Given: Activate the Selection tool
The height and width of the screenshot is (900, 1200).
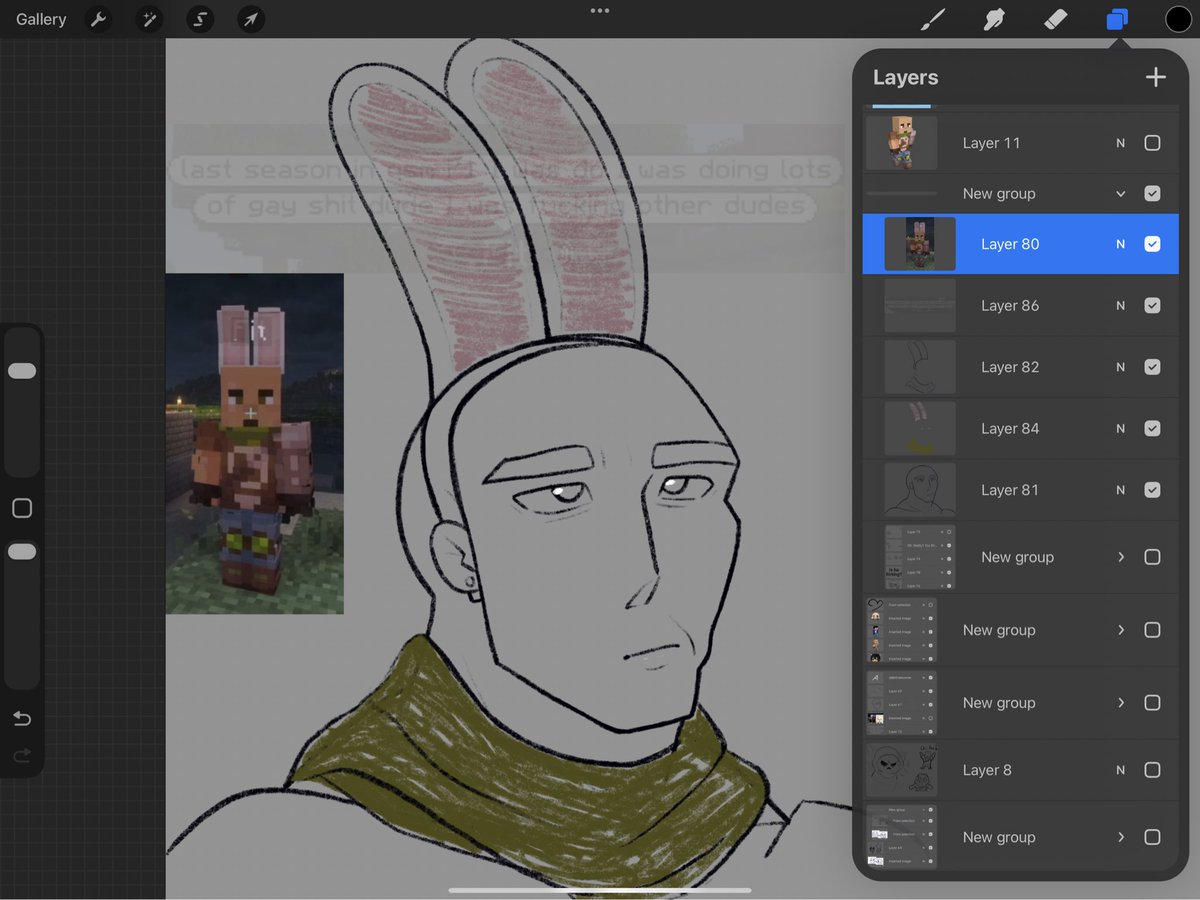Looking at the screenshot, I should coord(199,19).
